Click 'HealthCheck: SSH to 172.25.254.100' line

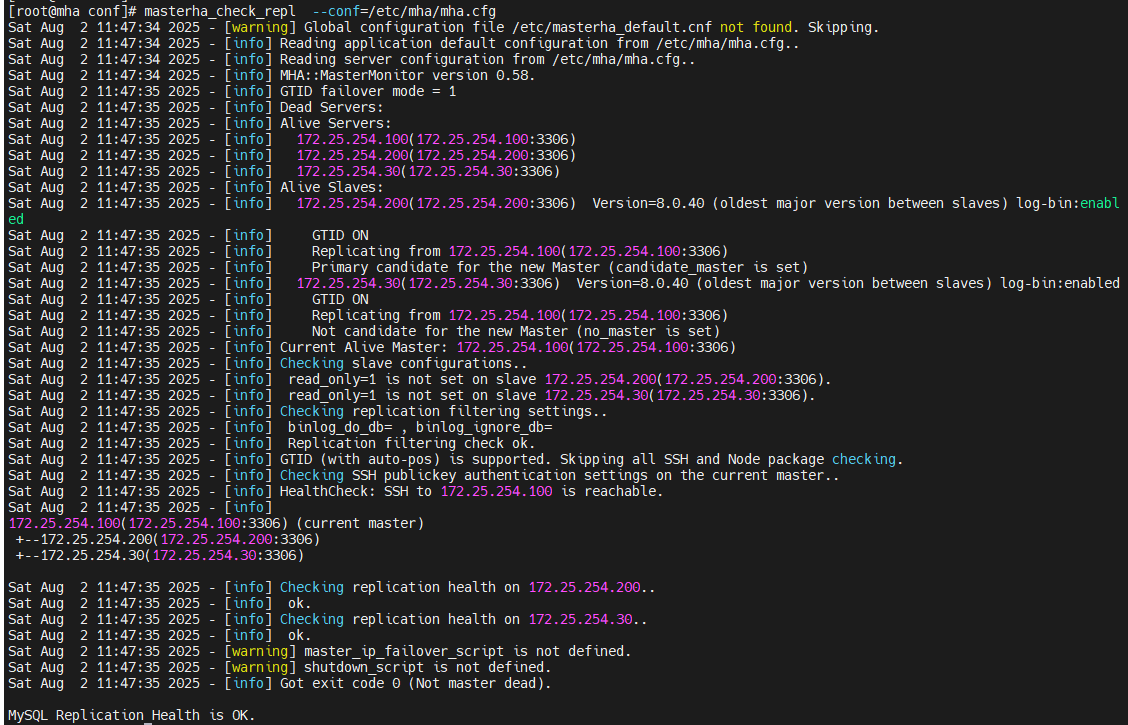(x=471, y=491)
